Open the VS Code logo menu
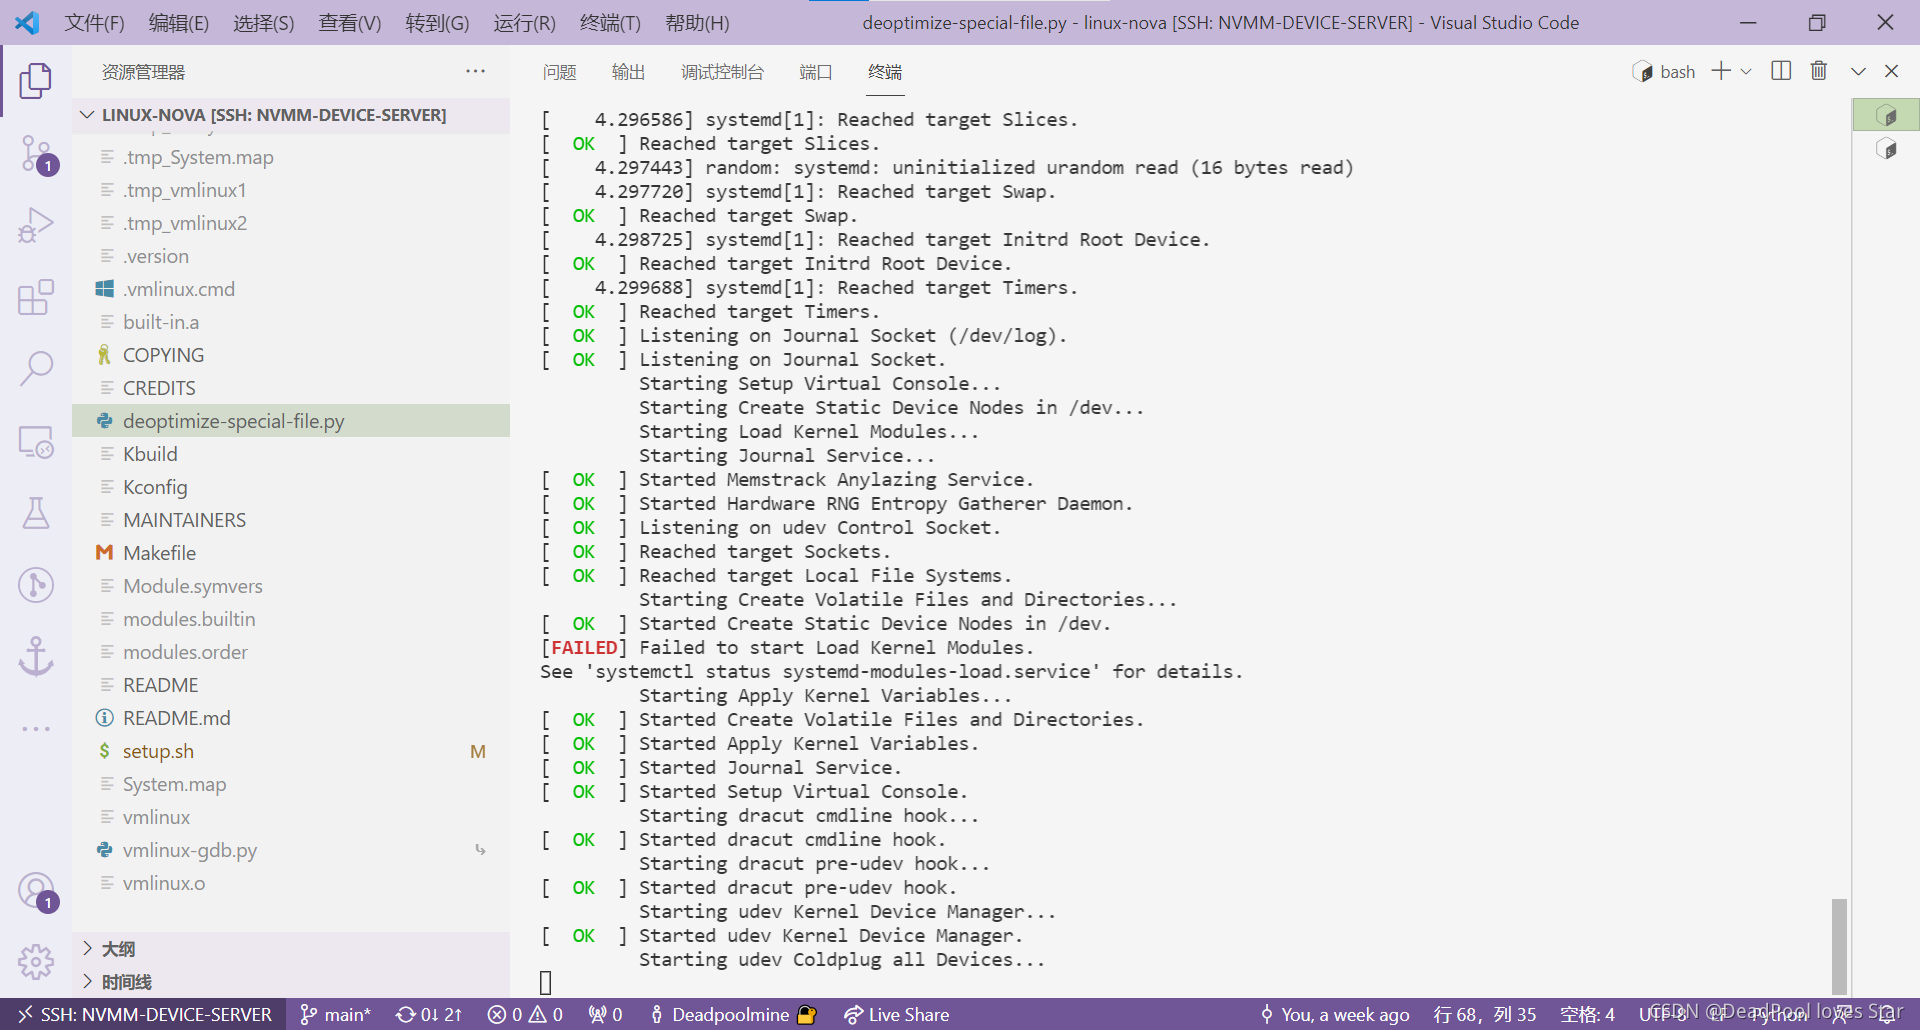Image resolution: width=1920 pixels, height=1030 pixels. click(x=28, y=22)
